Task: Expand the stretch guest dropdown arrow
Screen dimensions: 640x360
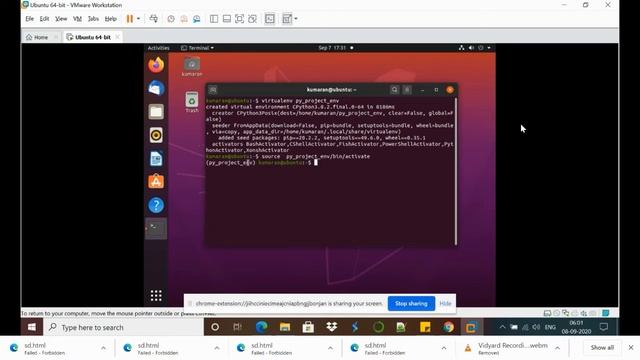Action: pos(296,19)
